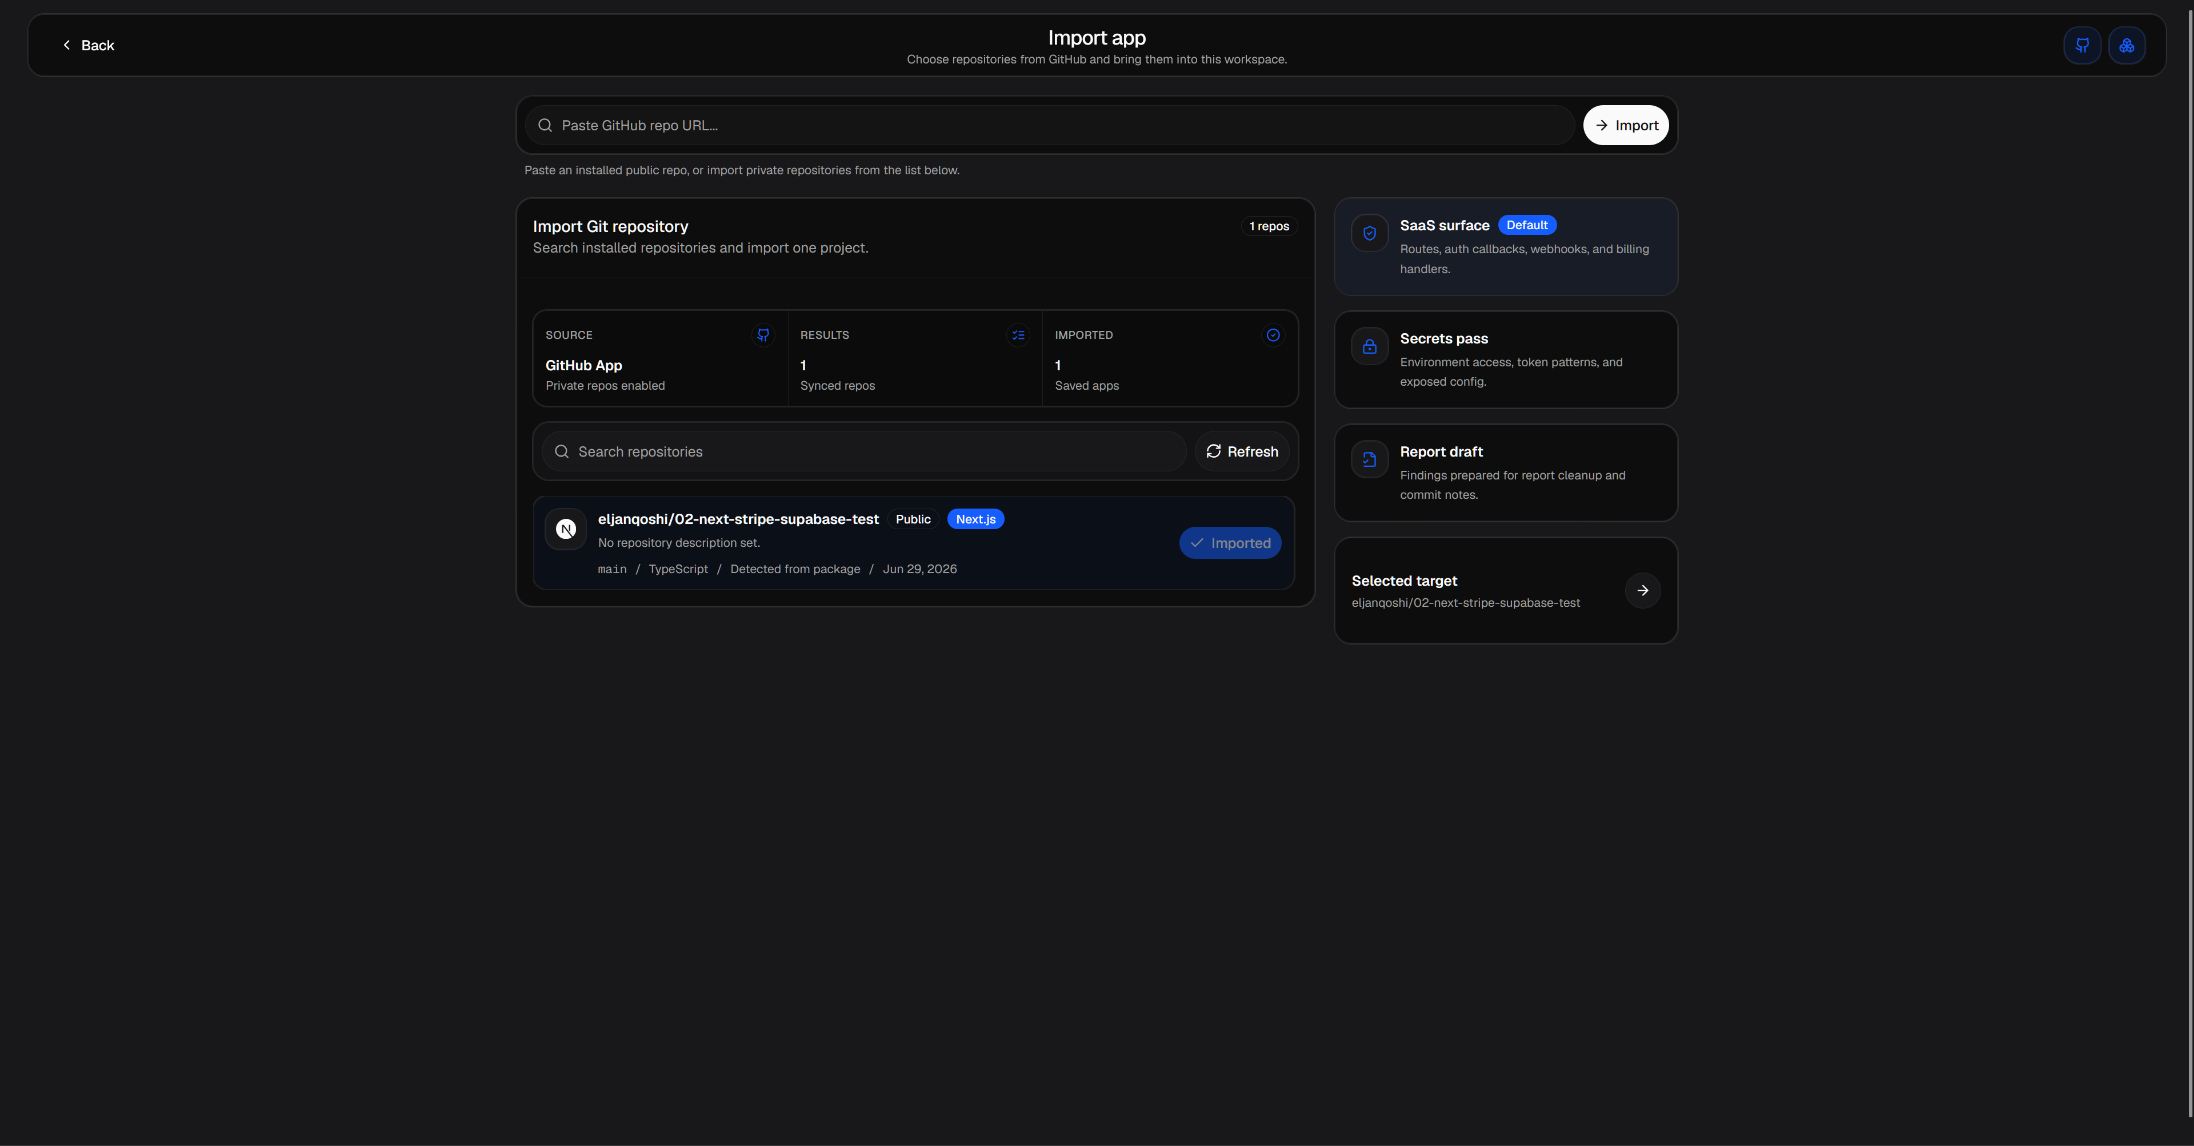Click the magnifier icon in URL field
Image resolution: width=2194 pixels, height=1146 pixels.
[545, 125]
